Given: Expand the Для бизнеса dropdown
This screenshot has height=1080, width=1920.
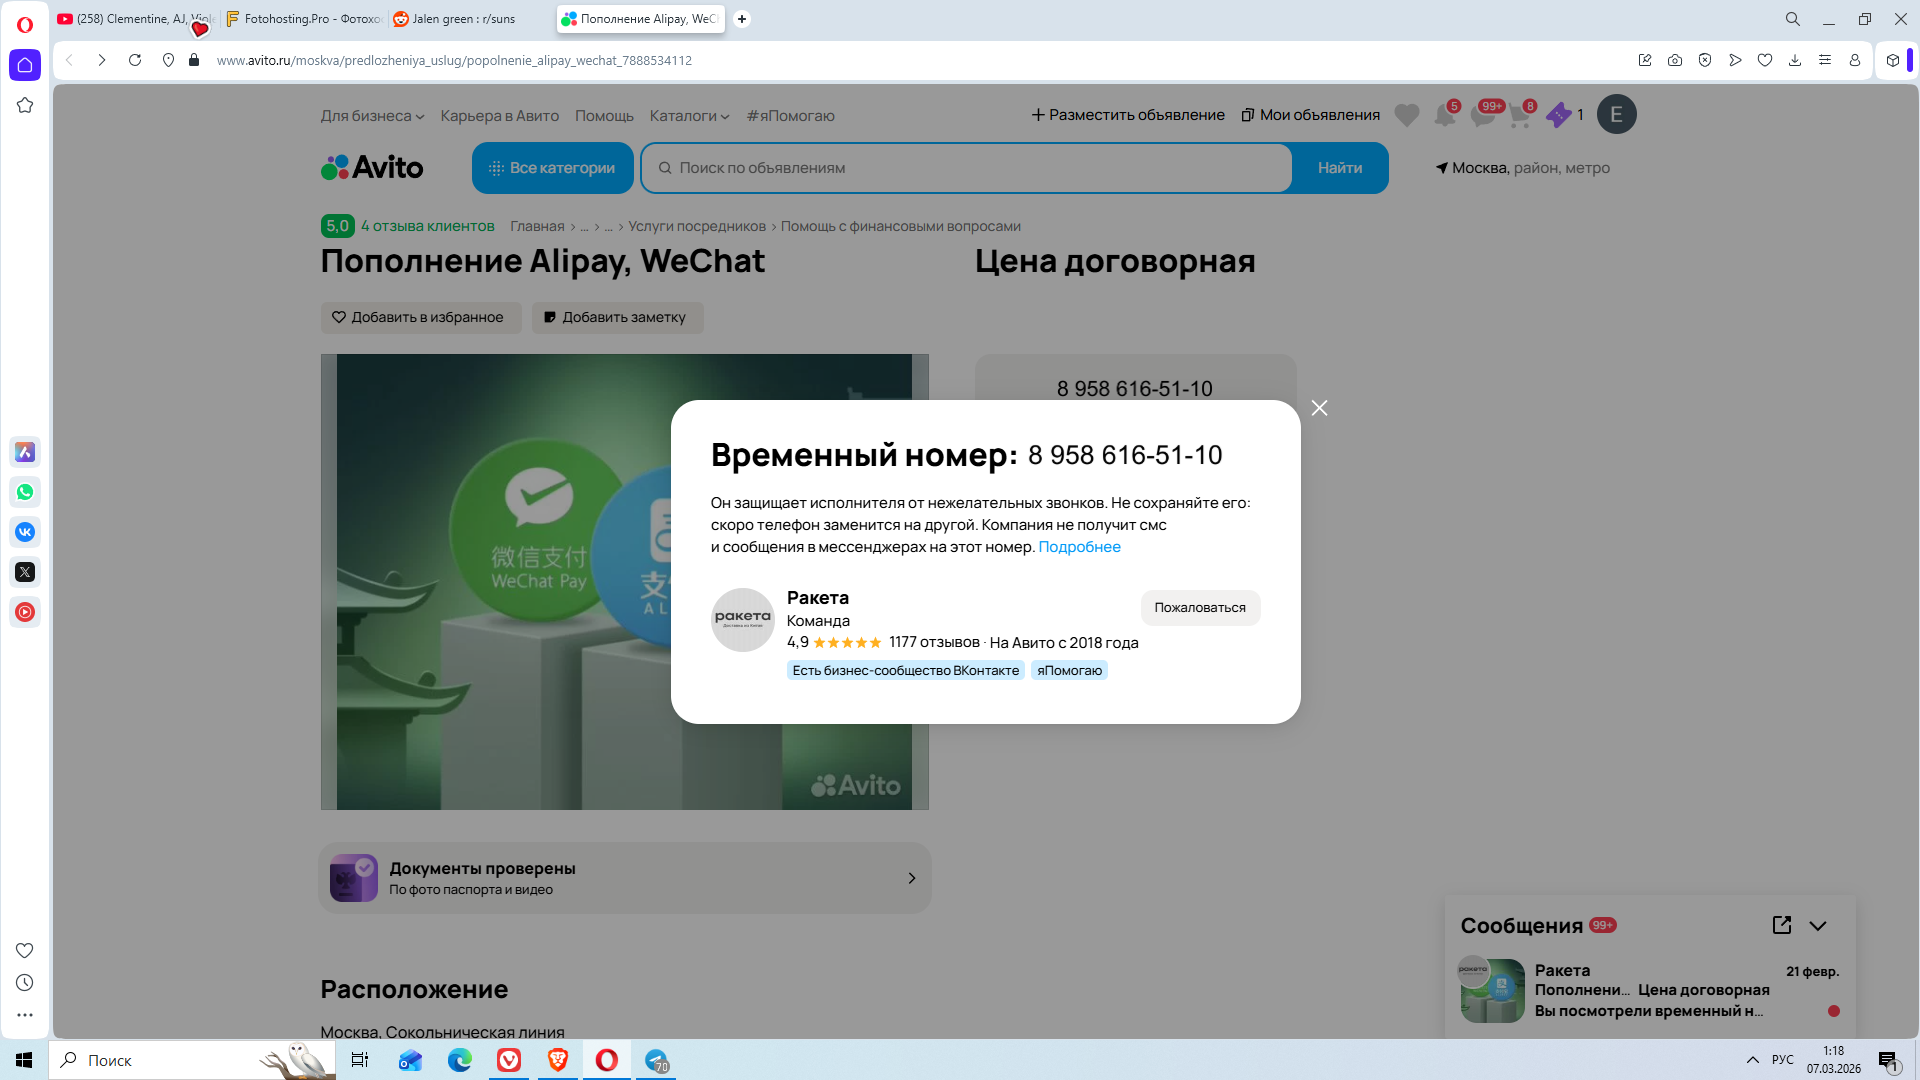Looking at the screenshot, I should [372, 116].
